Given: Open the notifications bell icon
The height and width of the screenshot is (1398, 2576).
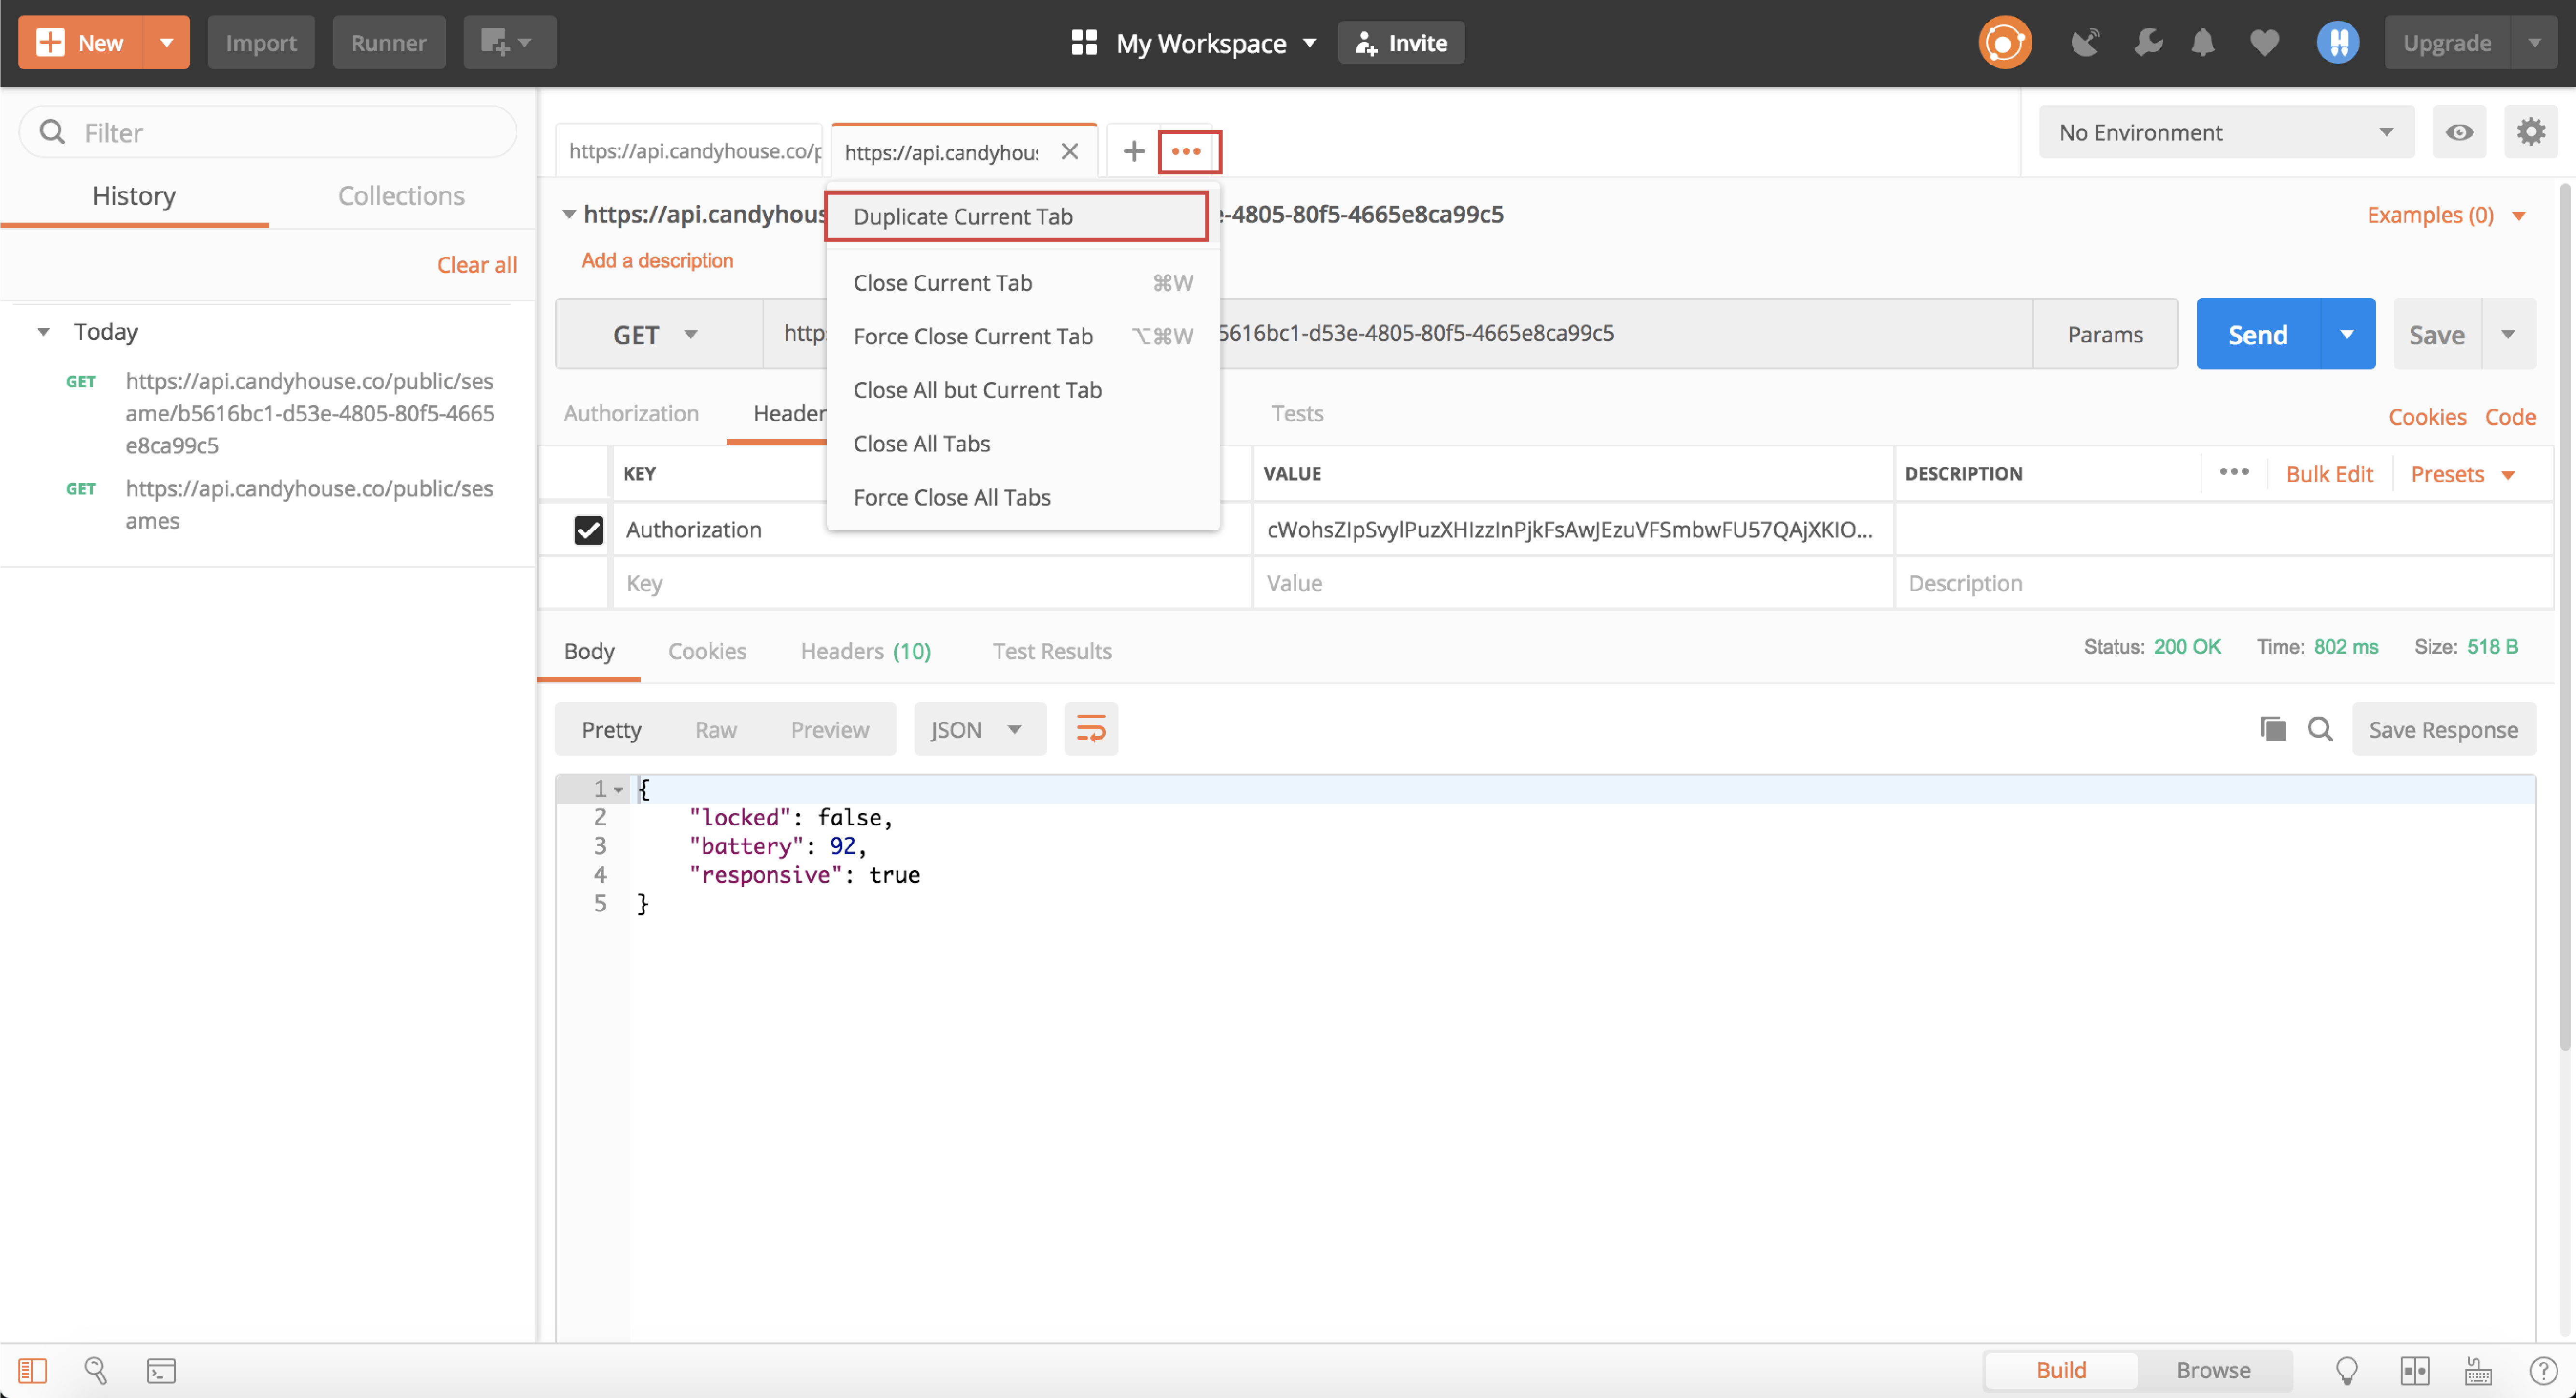Looking at the screenshot, I should coord(2203,43).
